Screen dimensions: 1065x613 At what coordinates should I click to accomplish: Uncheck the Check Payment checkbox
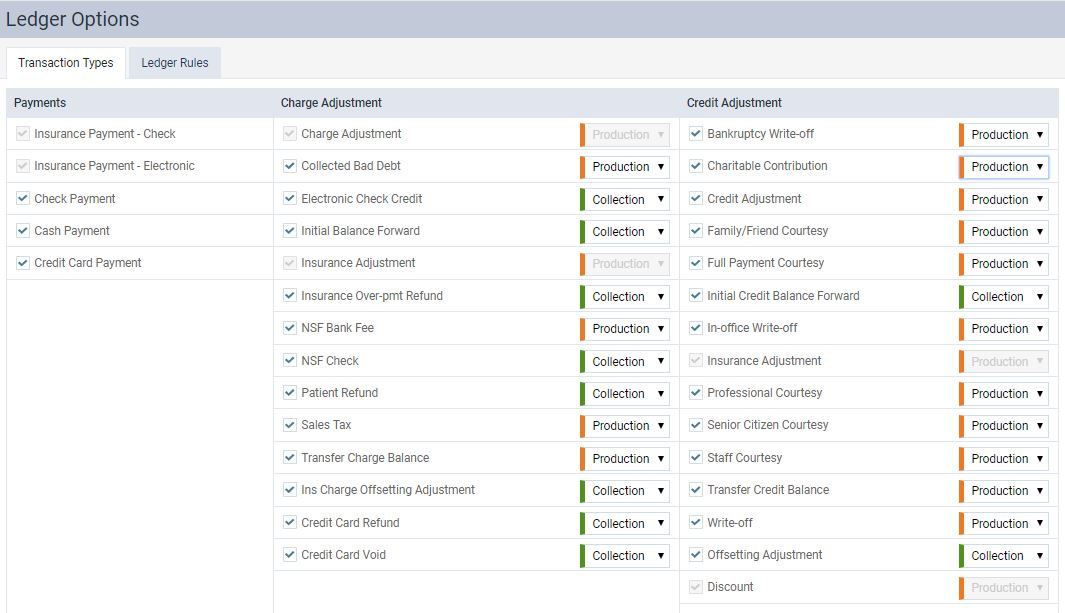[x=23, y=199]
